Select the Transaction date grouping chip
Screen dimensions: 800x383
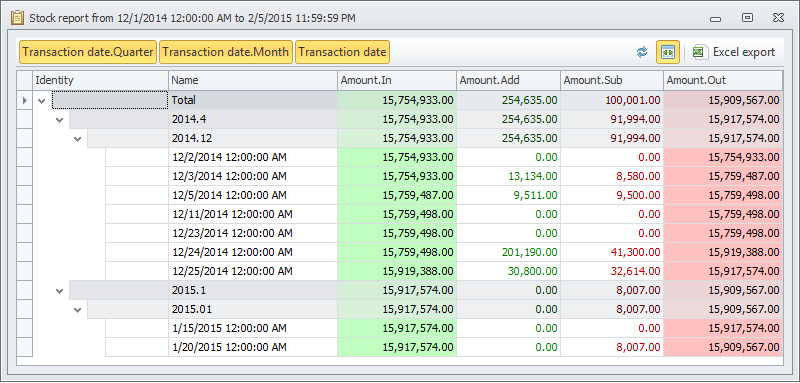pyautogui.click(x=342, y=52)
